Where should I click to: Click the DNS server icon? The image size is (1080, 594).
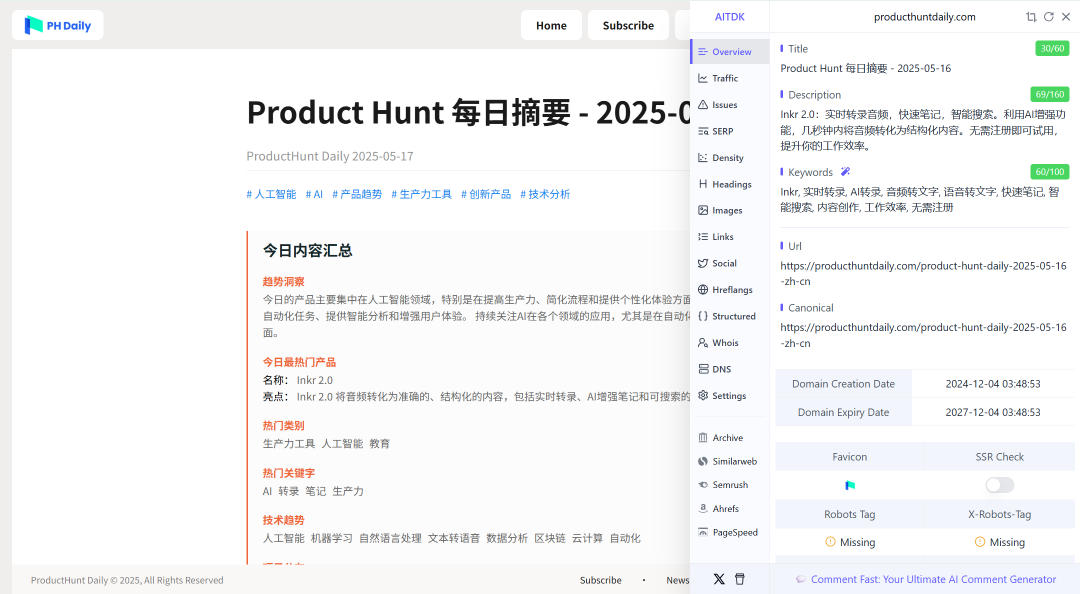[x=703, y=369]
